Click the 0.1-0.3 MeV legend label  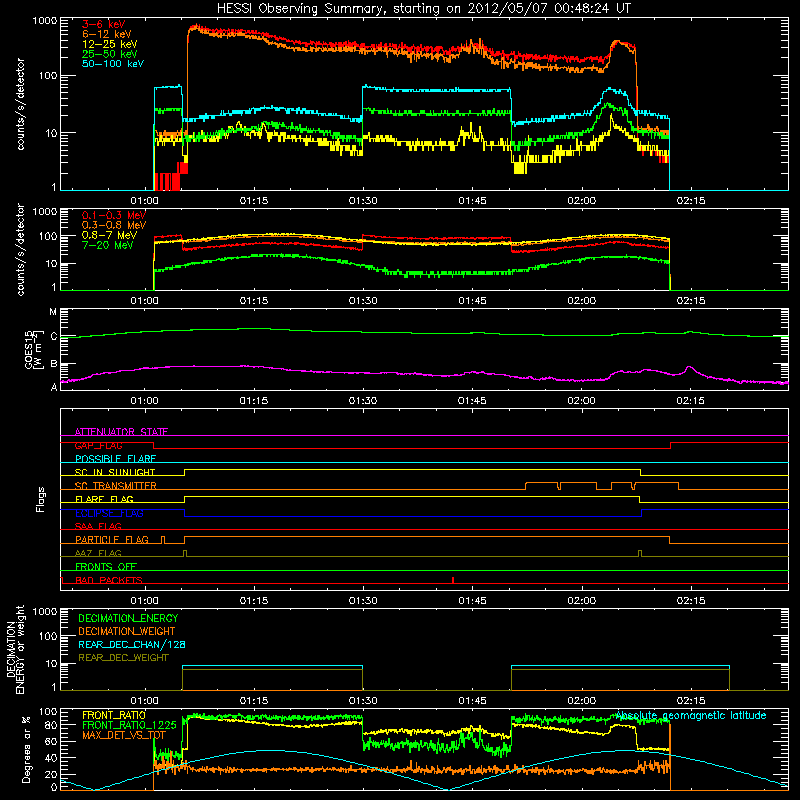[x=114, y=215]
